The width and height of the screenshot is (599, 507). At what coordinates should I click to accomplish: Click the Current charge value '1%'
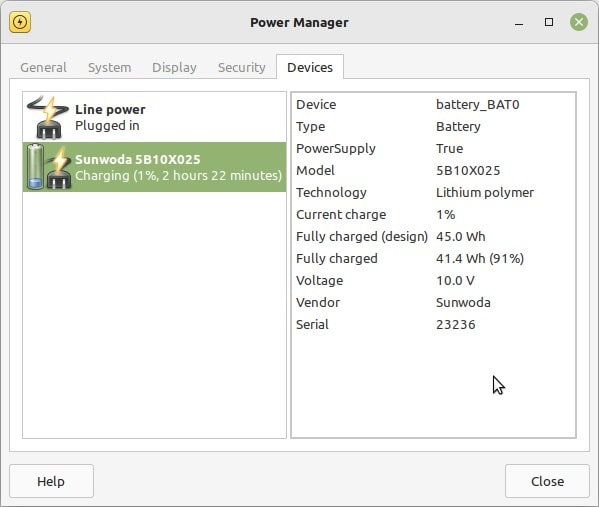tap(445, 215)
